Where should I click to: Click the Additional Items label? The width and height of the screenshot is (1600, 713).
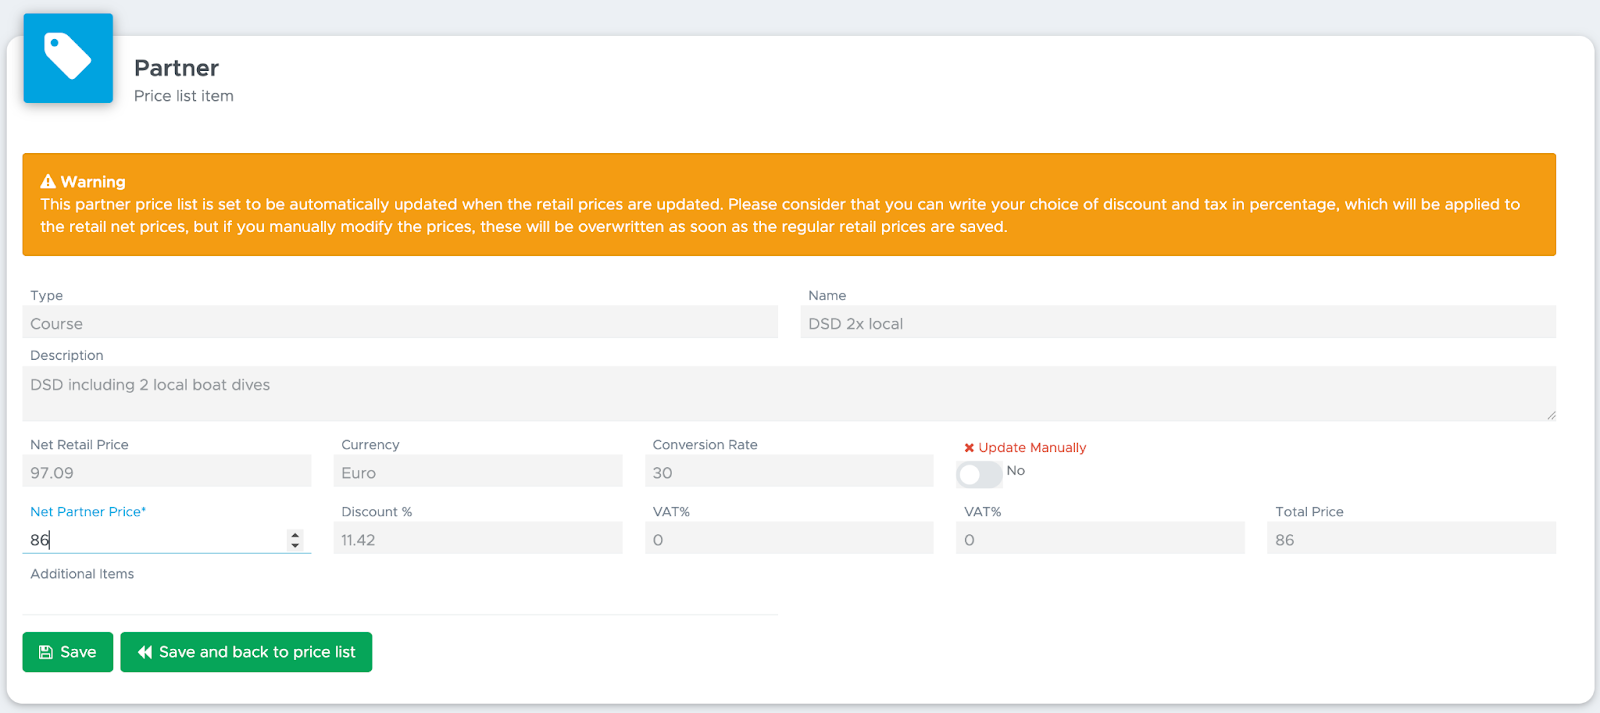[x=82, y=574]
